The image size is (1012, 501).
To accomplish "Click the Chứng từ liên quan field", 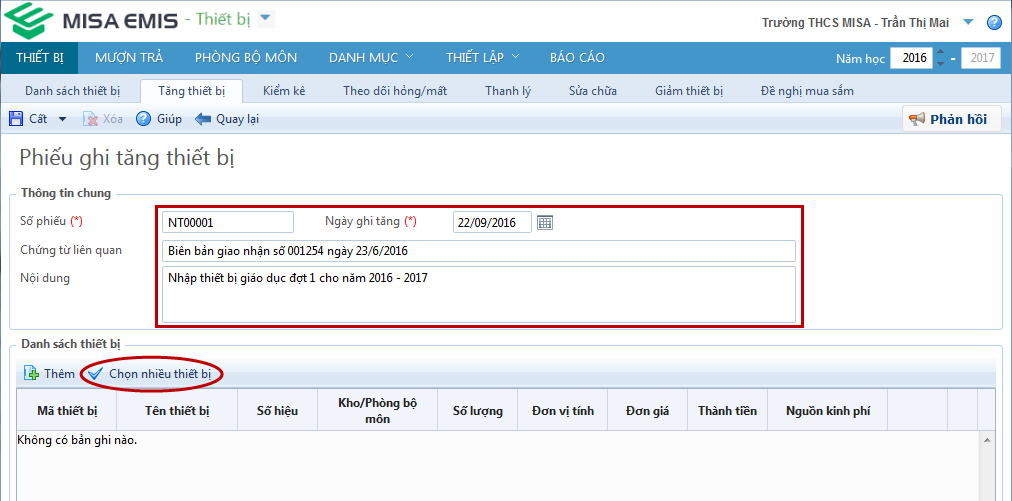I will 478,250.
